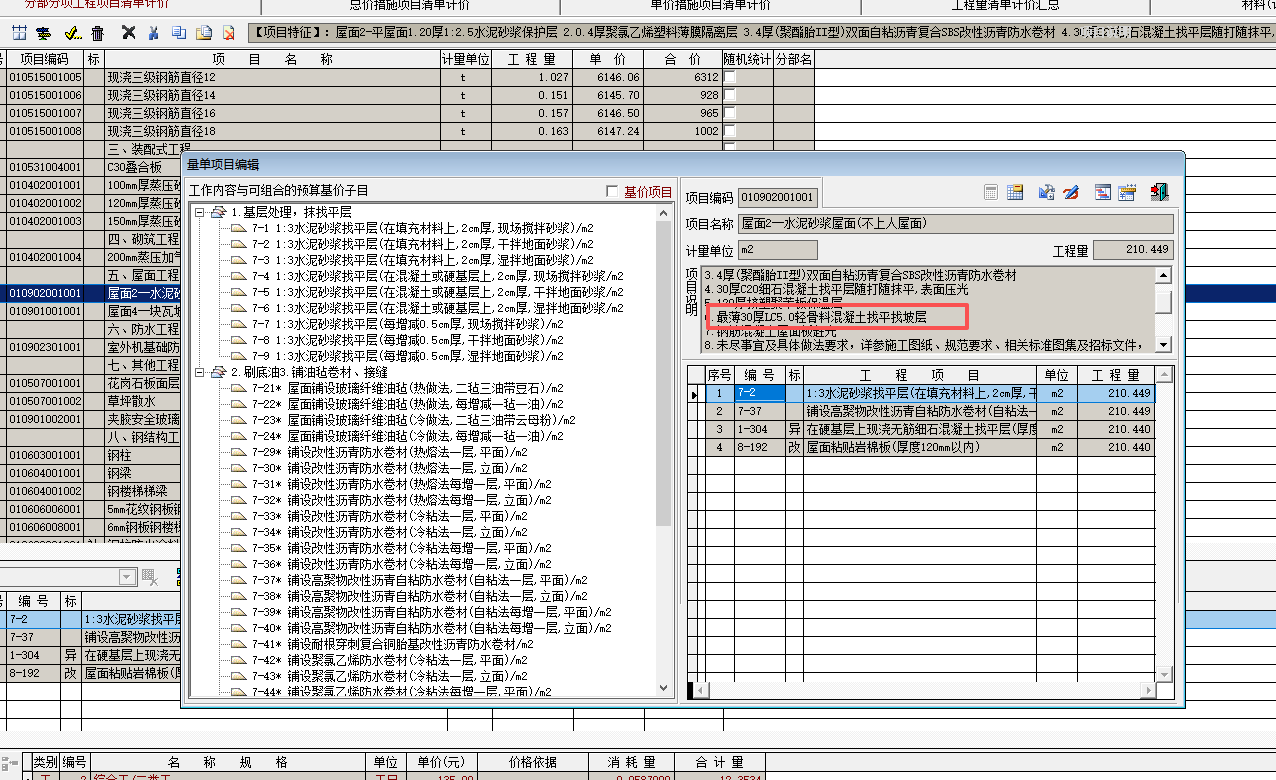Click the drawing triangle icon in dialog
The image size is (1276, 780).
click(x=1047, y=192)
